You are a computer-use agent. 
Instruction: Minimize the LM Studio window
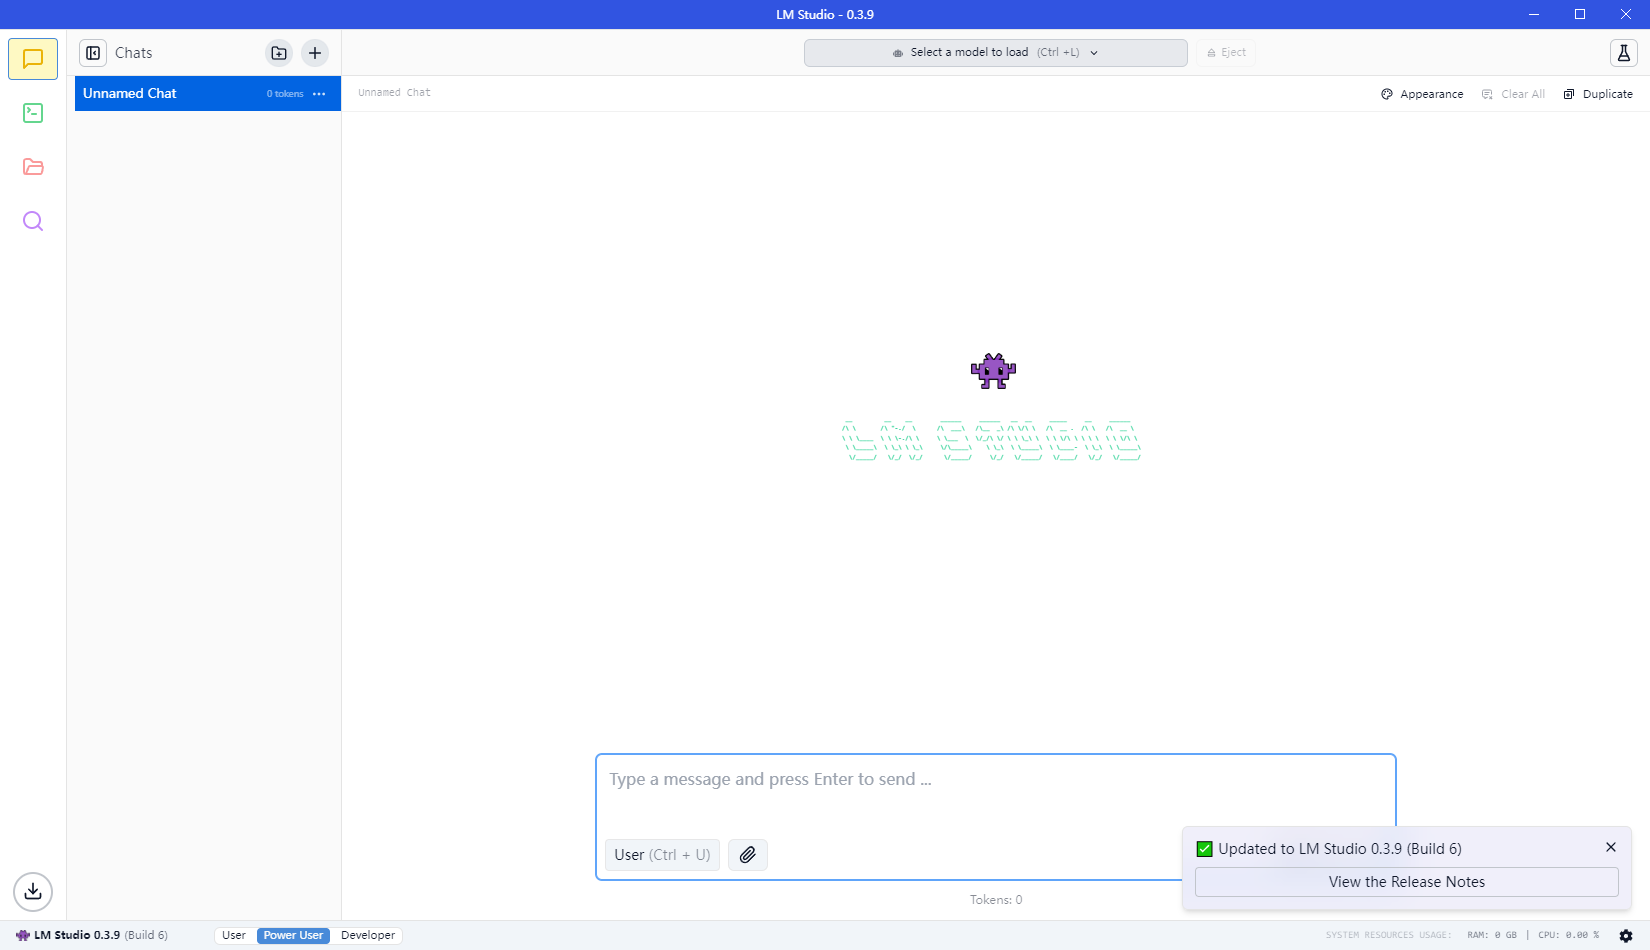(1534, 14)
